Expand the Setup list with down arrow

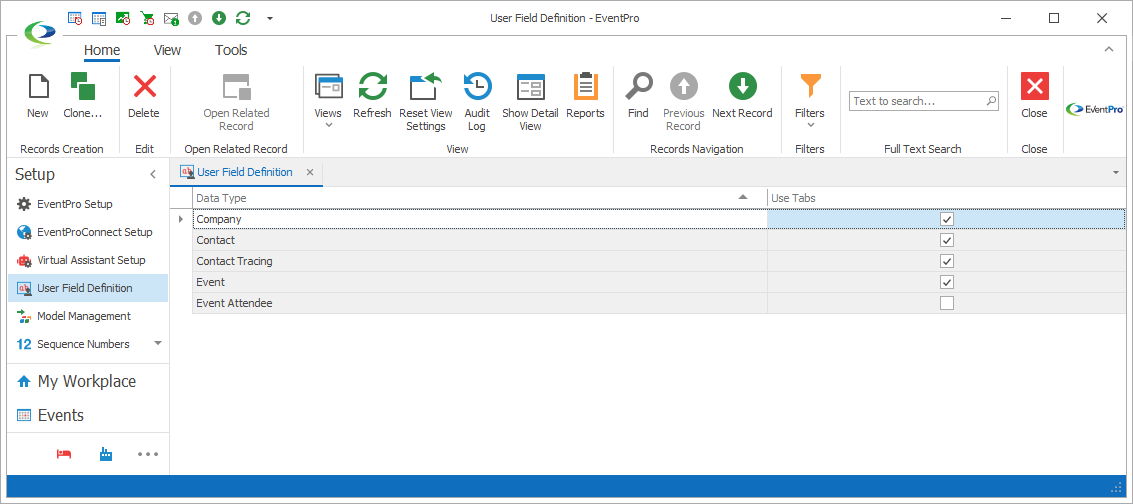(158, 343)
